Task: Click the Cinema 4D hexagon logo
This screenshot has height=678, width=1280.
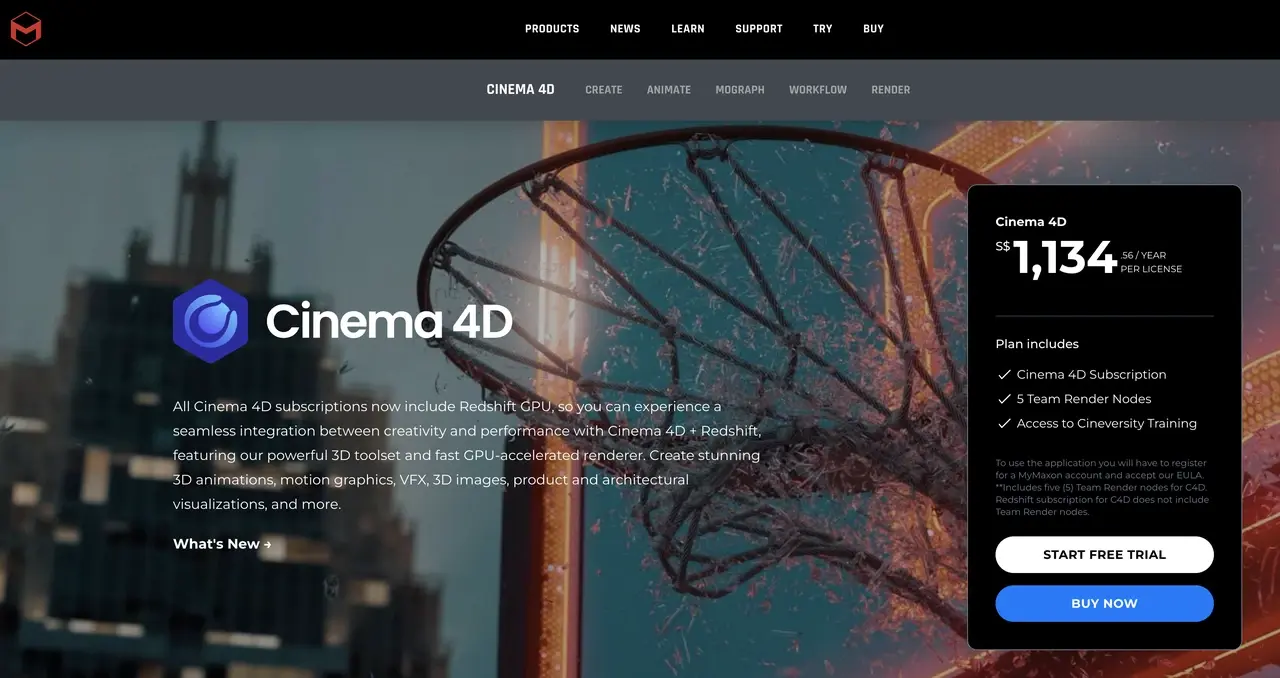Action: click(x=210, y=321)
